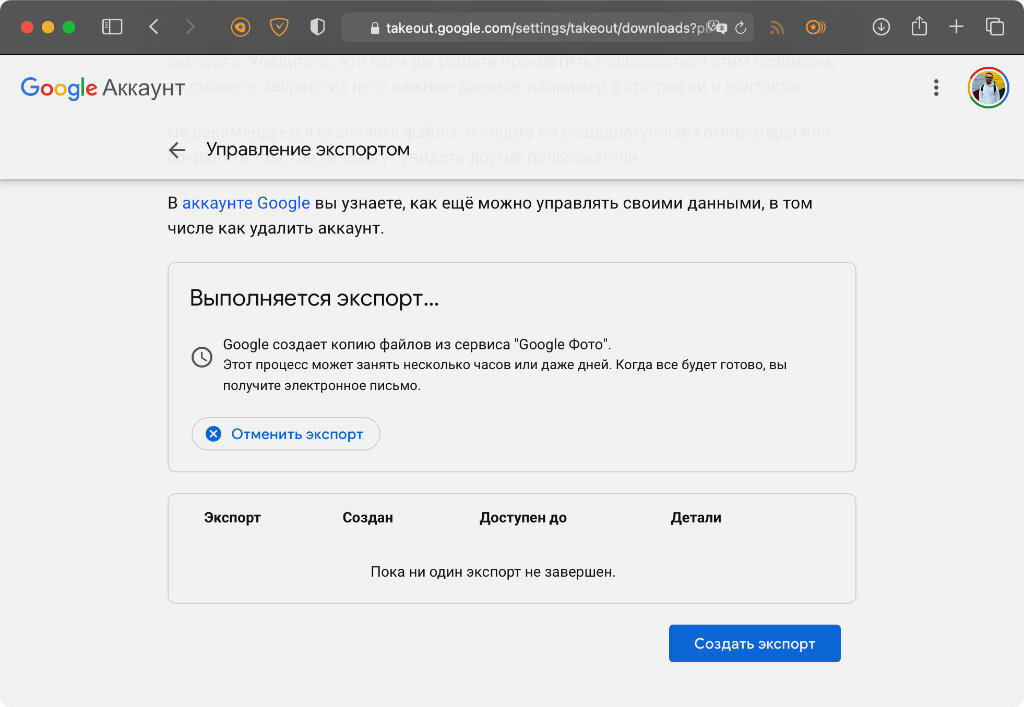Image resolution: width=1024 pixels, height=707 pixels.
Task: Open the RSS feed extension icon
Action: click(776, 27)
